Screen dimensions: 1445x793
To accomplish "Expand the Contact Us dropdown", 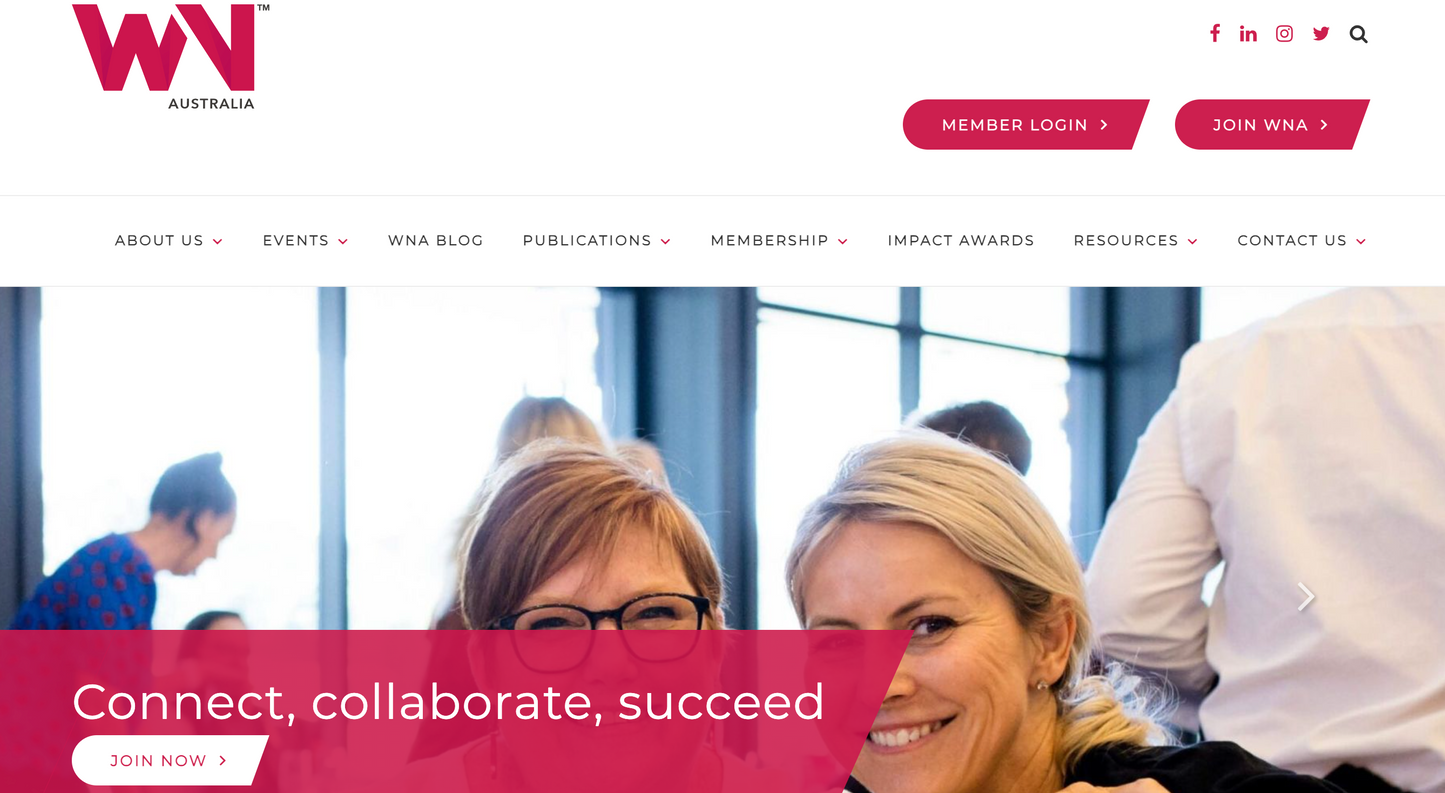I will pos(1301,241).
